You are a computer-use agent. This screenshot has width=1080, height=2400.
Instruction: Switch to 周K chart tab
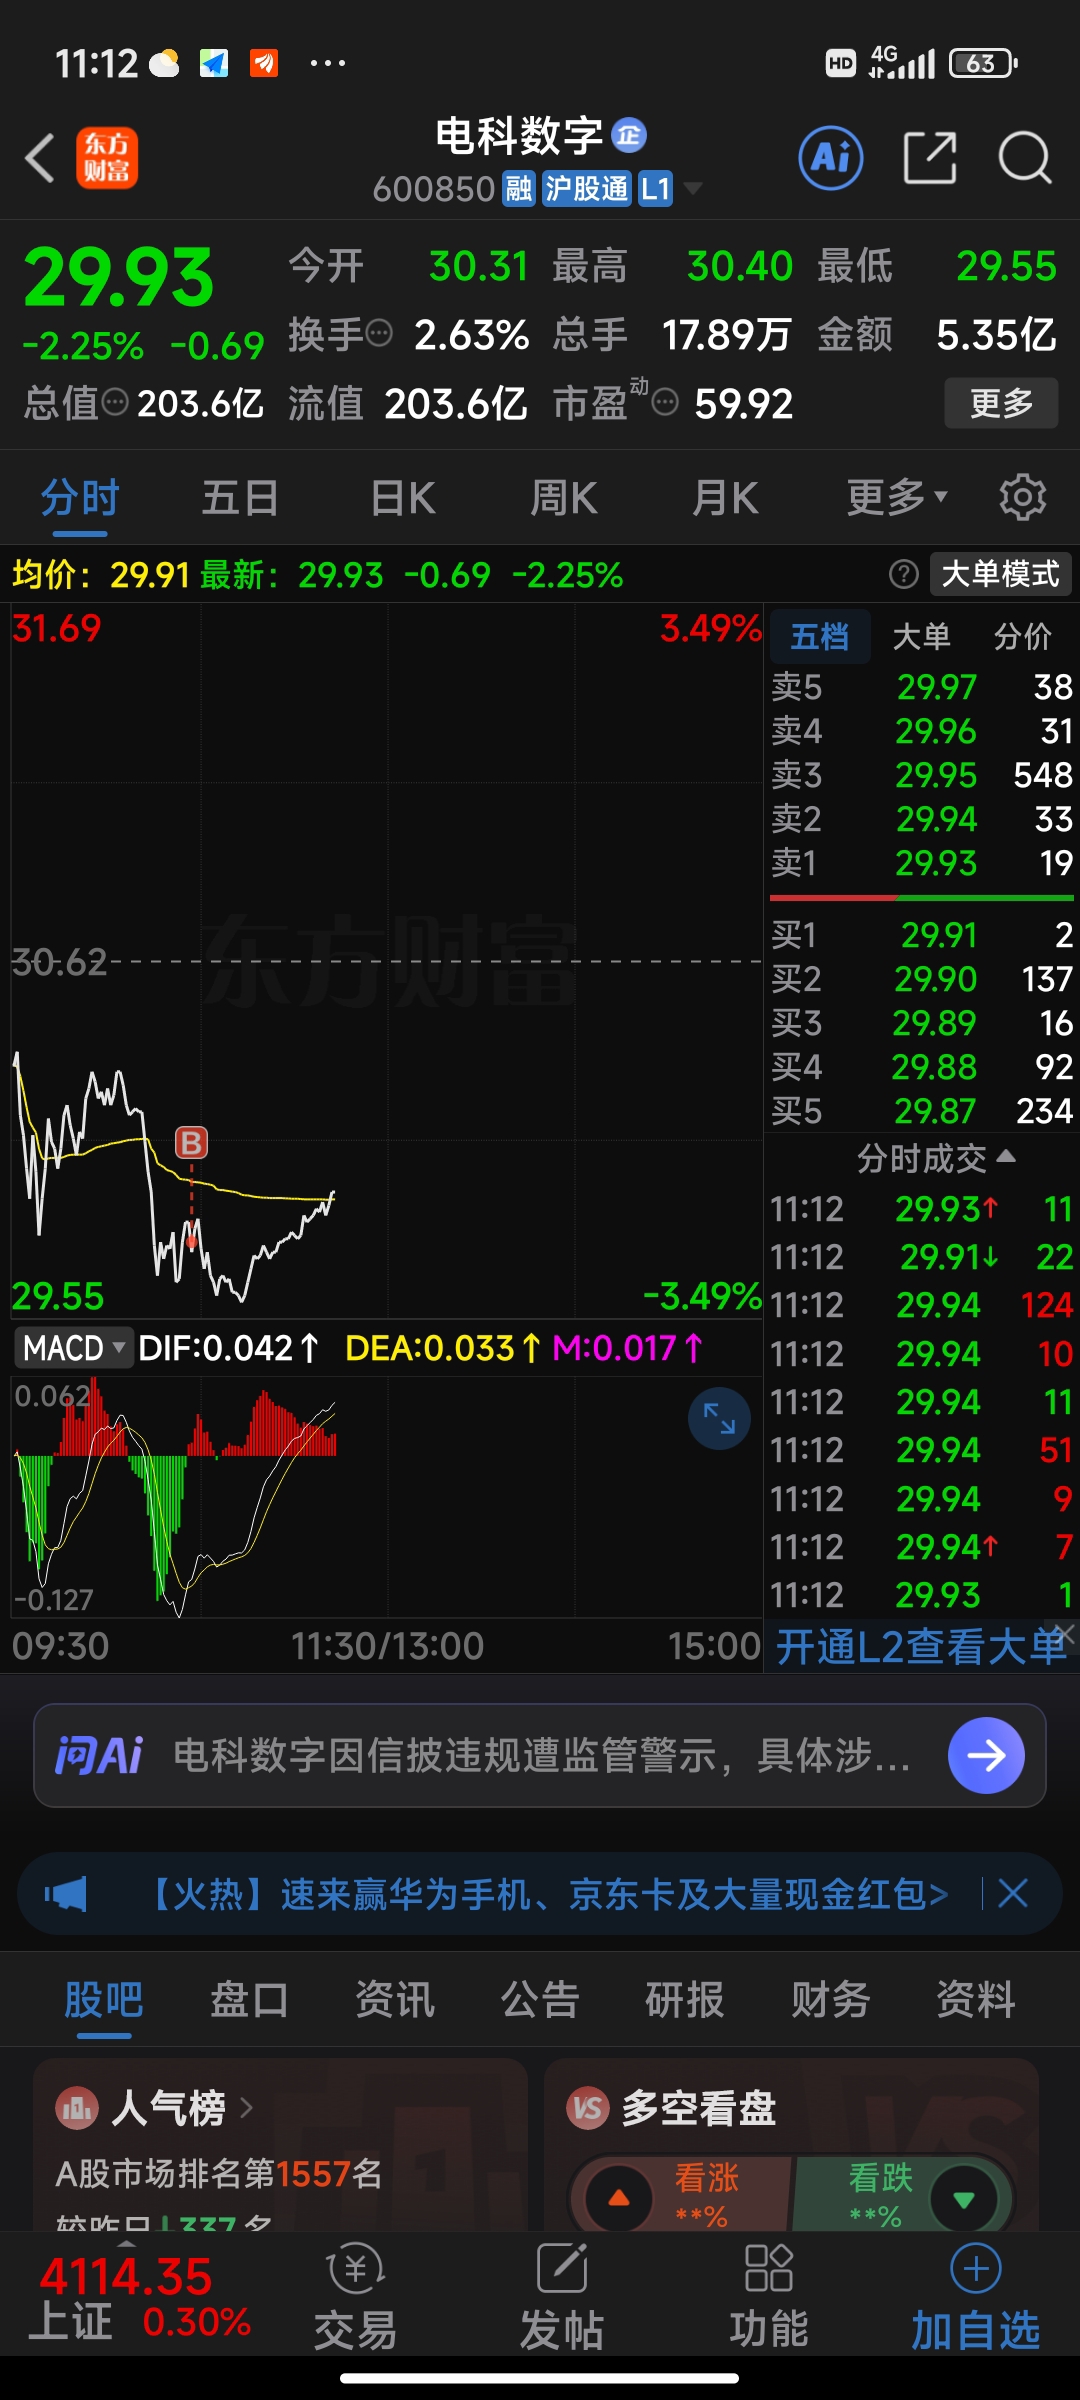coord(564,497)
